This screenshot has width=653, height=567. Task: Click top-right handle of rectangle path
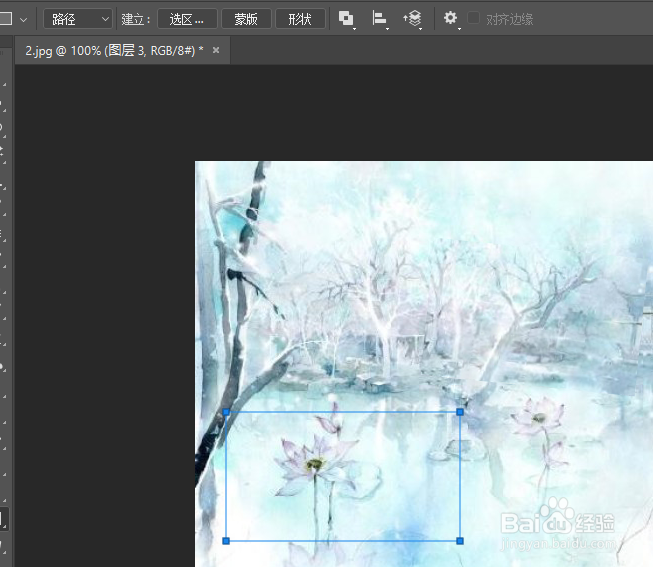click(460, 412)
